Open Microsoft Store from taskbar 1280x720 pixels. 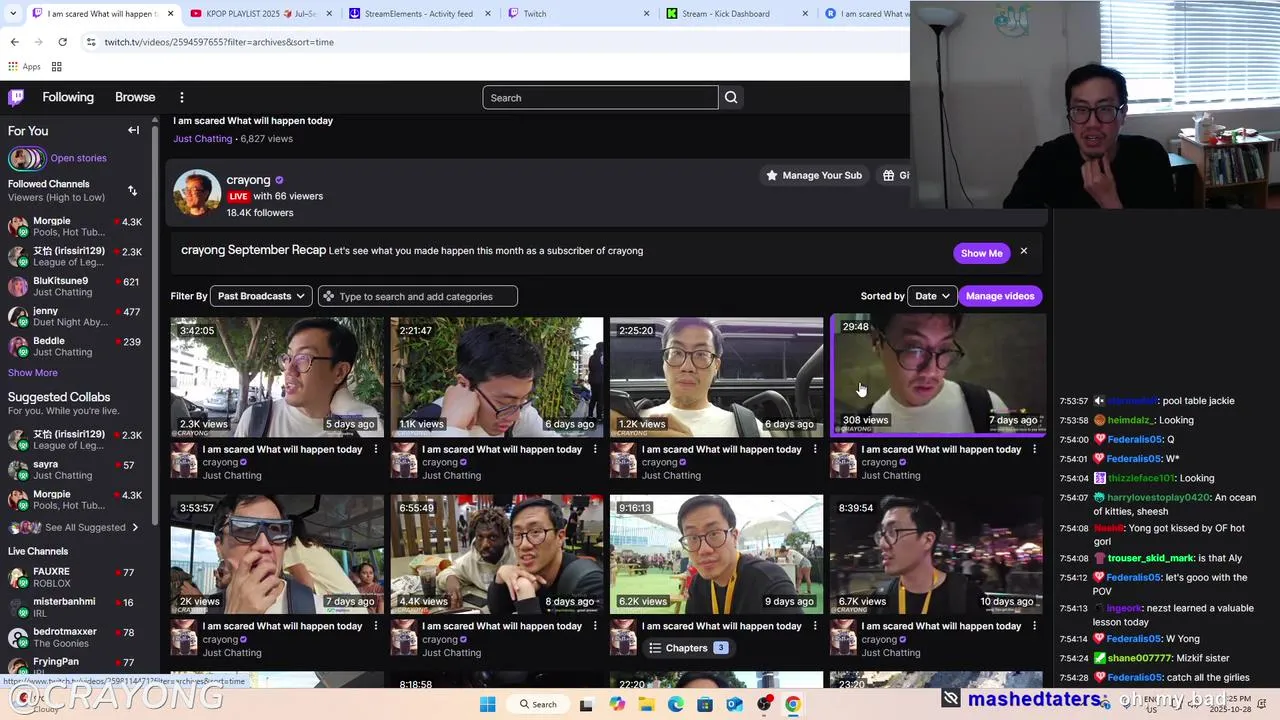point(705,704)
